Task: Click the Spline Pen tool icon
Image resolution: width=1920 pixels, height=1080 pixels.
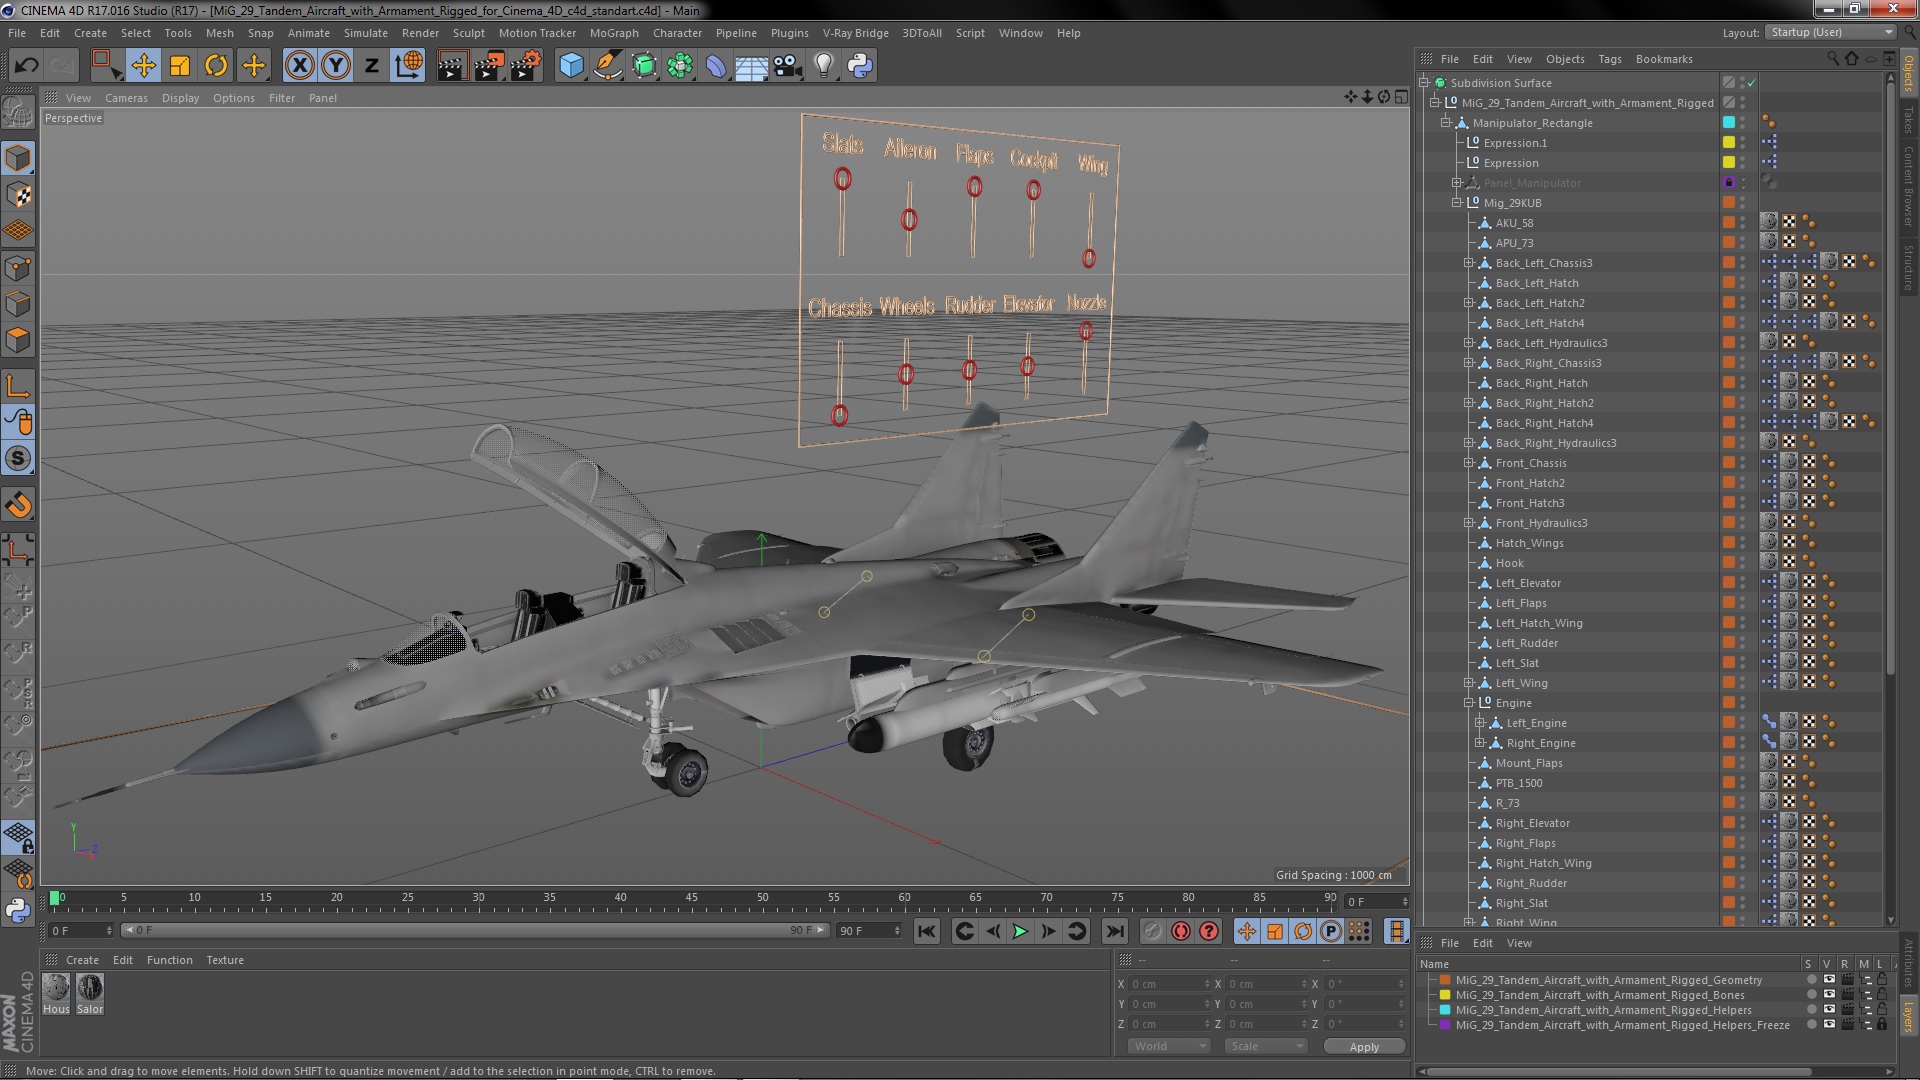Action: (x=607, y=66)
